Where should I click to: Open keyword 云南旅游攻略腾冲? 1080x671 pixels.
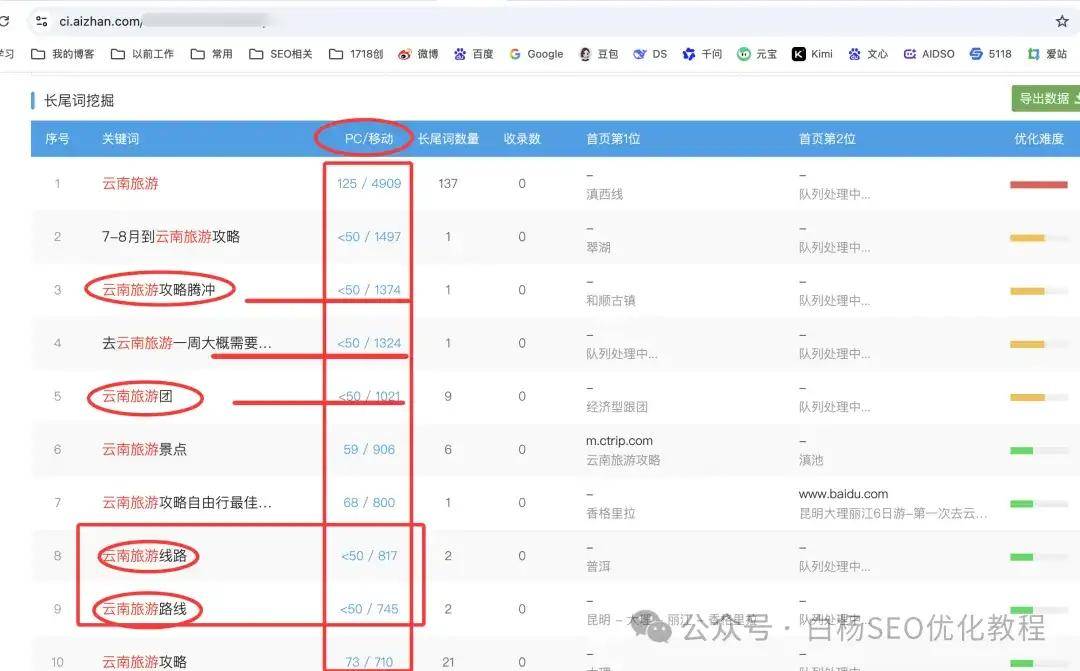158,289
